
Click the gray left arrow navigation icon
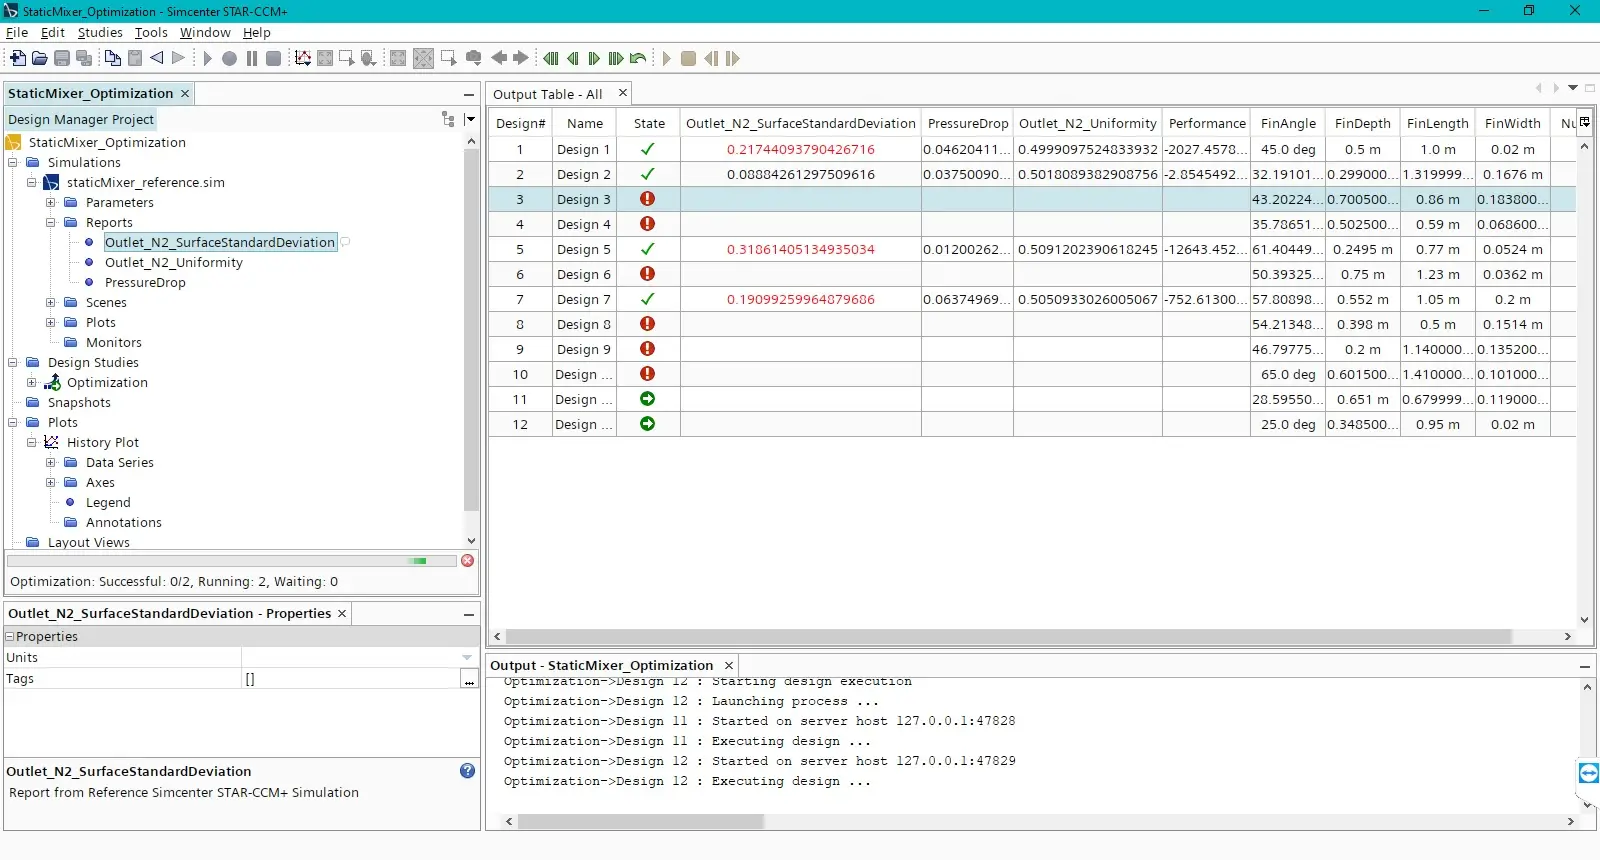[x=499, y=58]
